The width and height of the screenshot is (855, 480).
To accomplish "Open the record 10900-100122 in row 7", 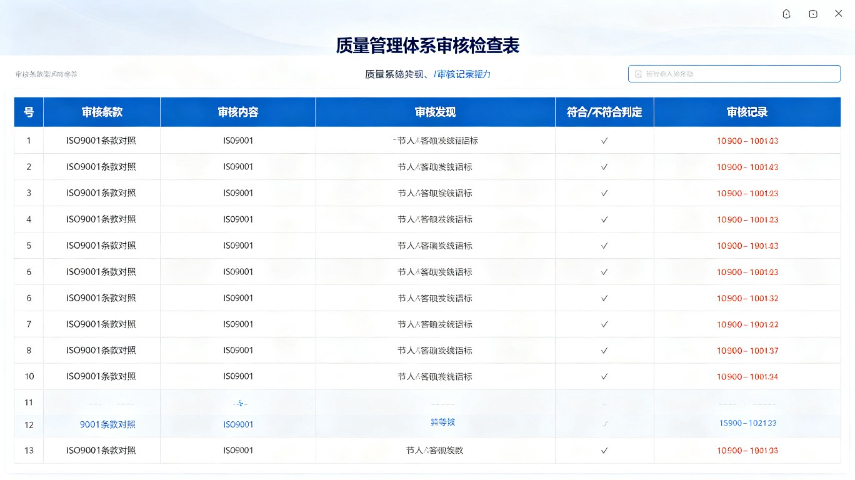I will [747, 324].
